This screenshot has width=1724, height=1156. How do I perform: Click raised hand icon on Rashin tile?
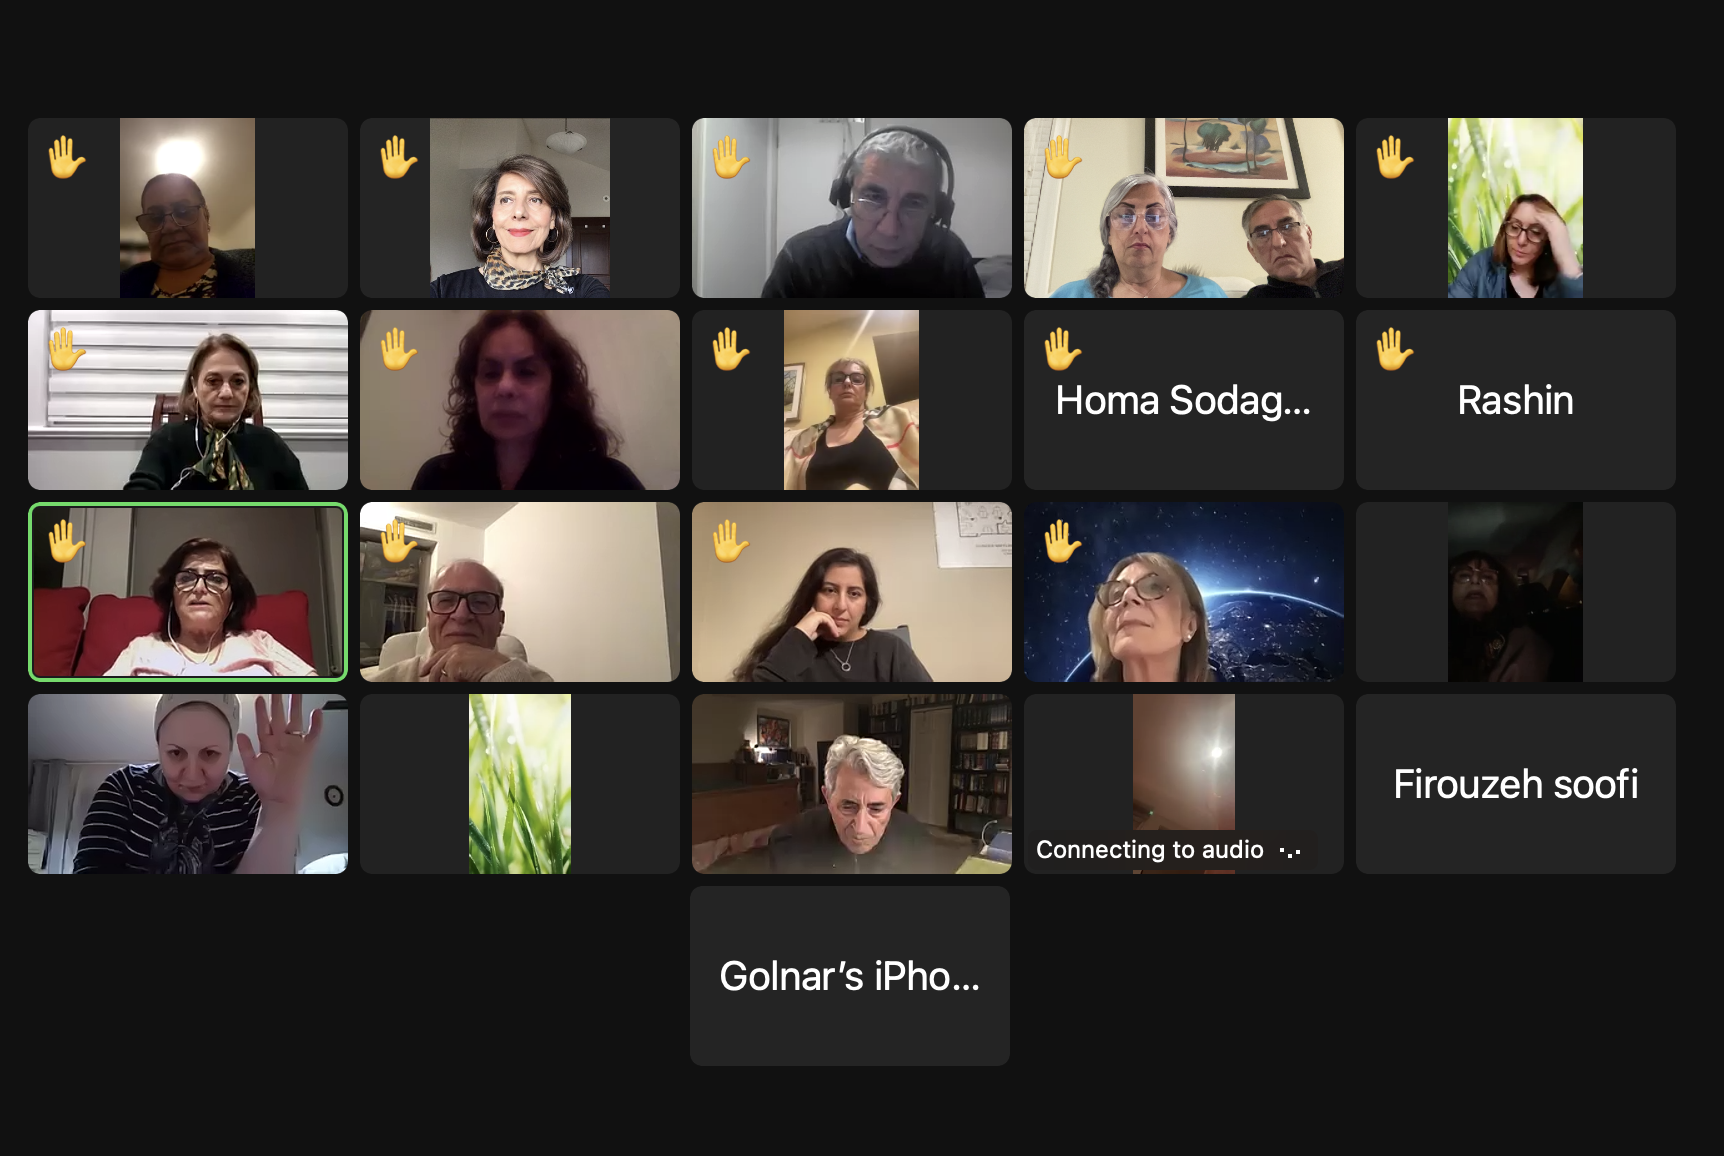click(1394, 350)
